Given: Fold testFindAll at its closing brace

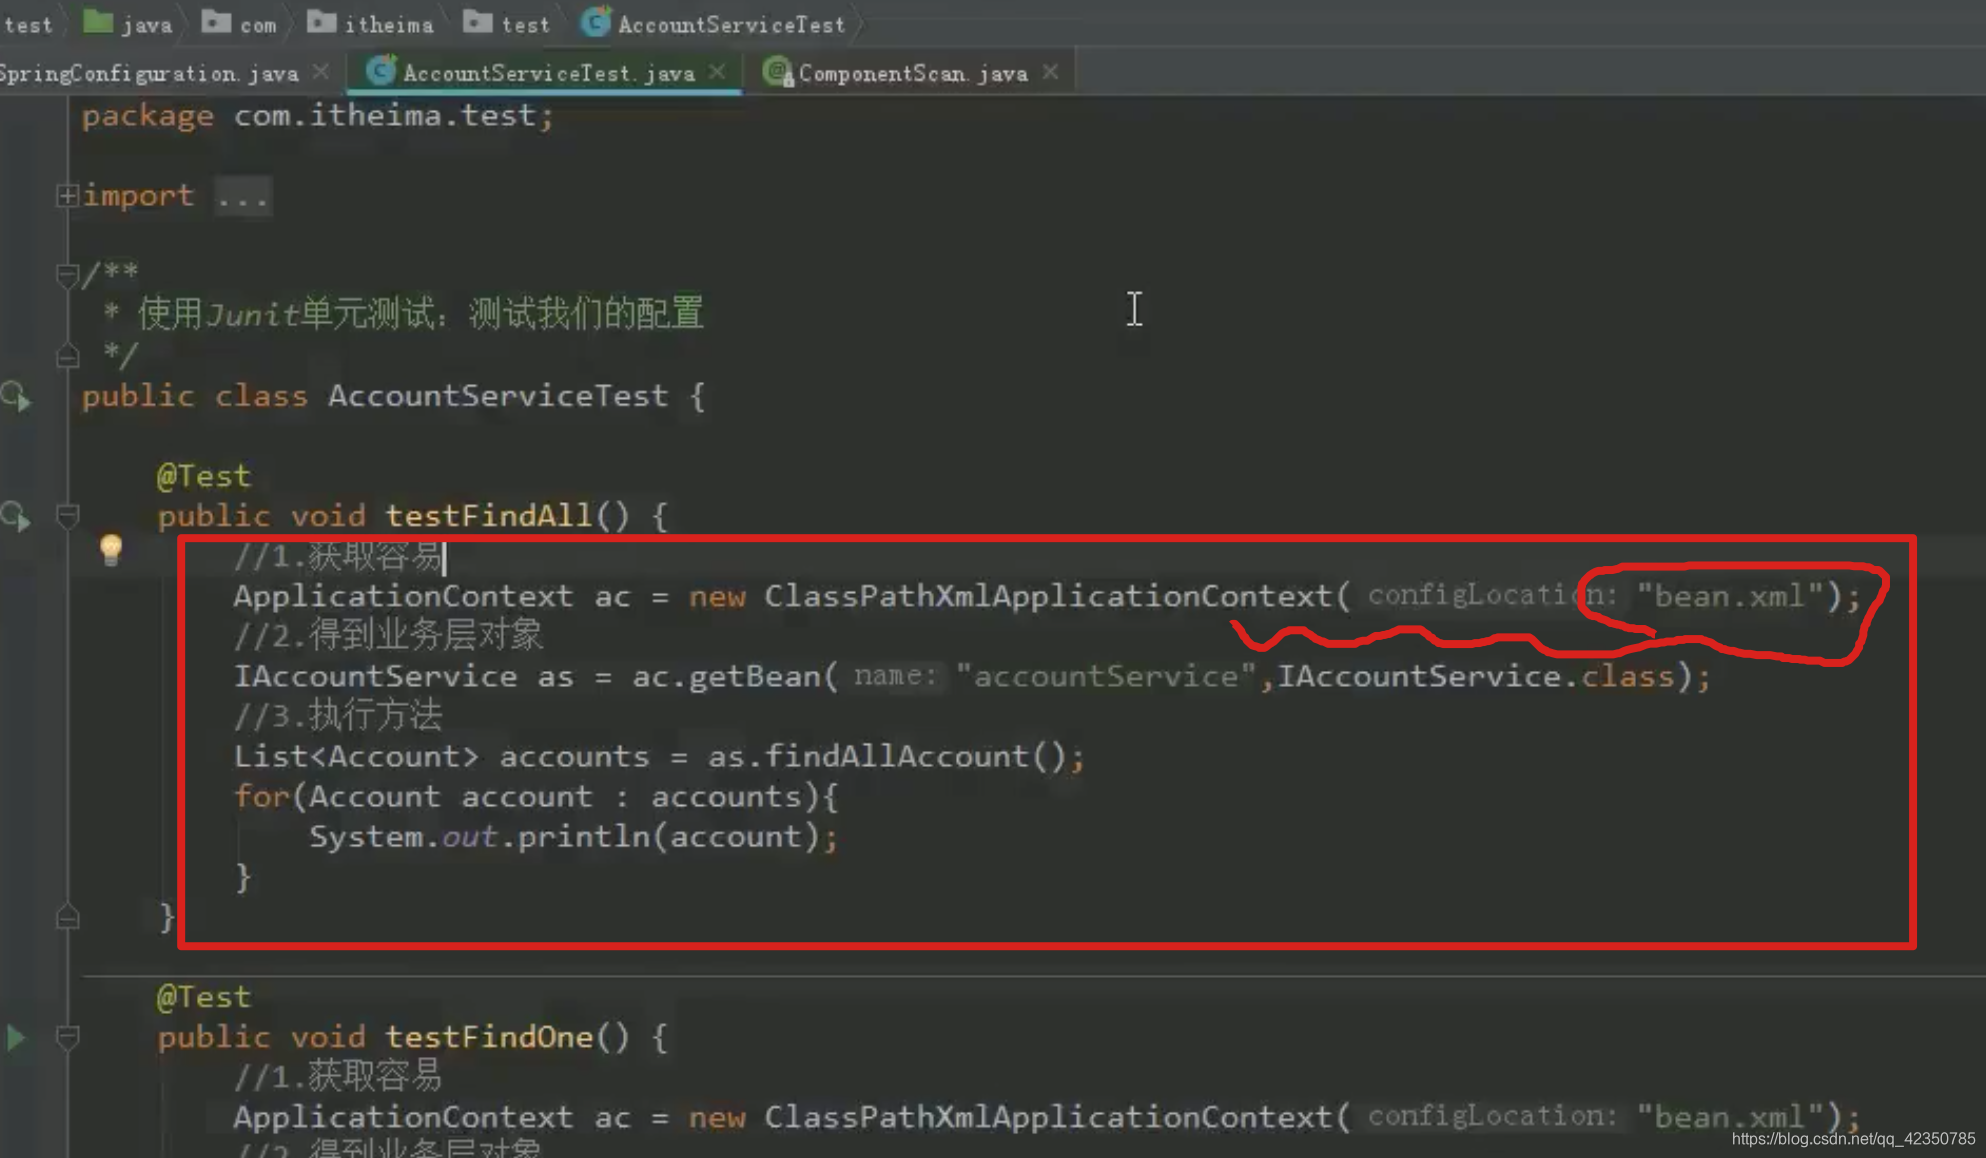Looking at the screenshot, I should coord(67,917).
